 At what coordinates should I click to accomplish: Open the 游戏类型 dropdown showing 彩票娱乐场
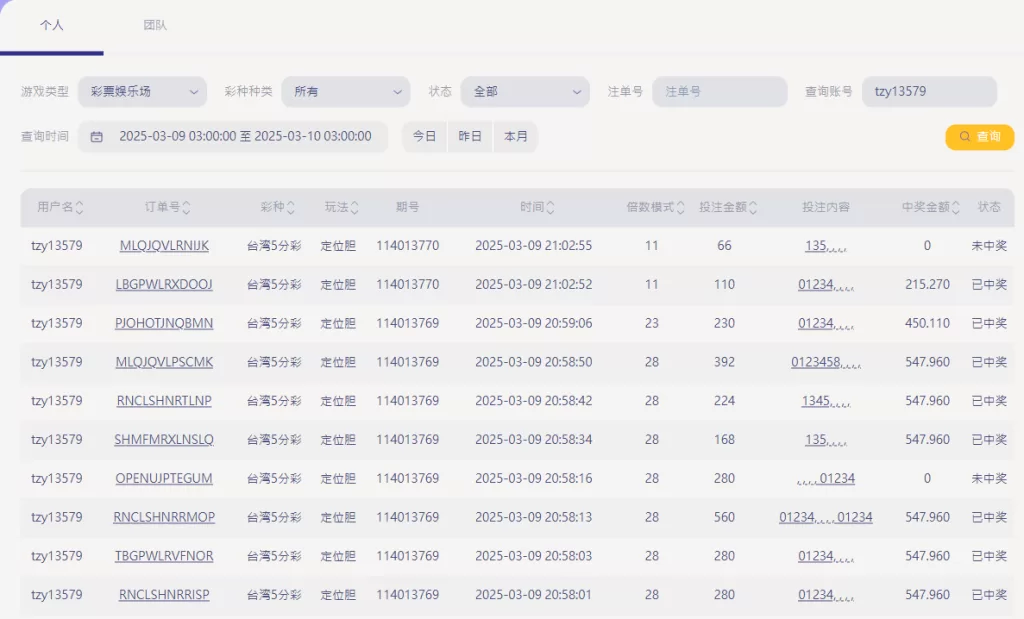(142, 91)
